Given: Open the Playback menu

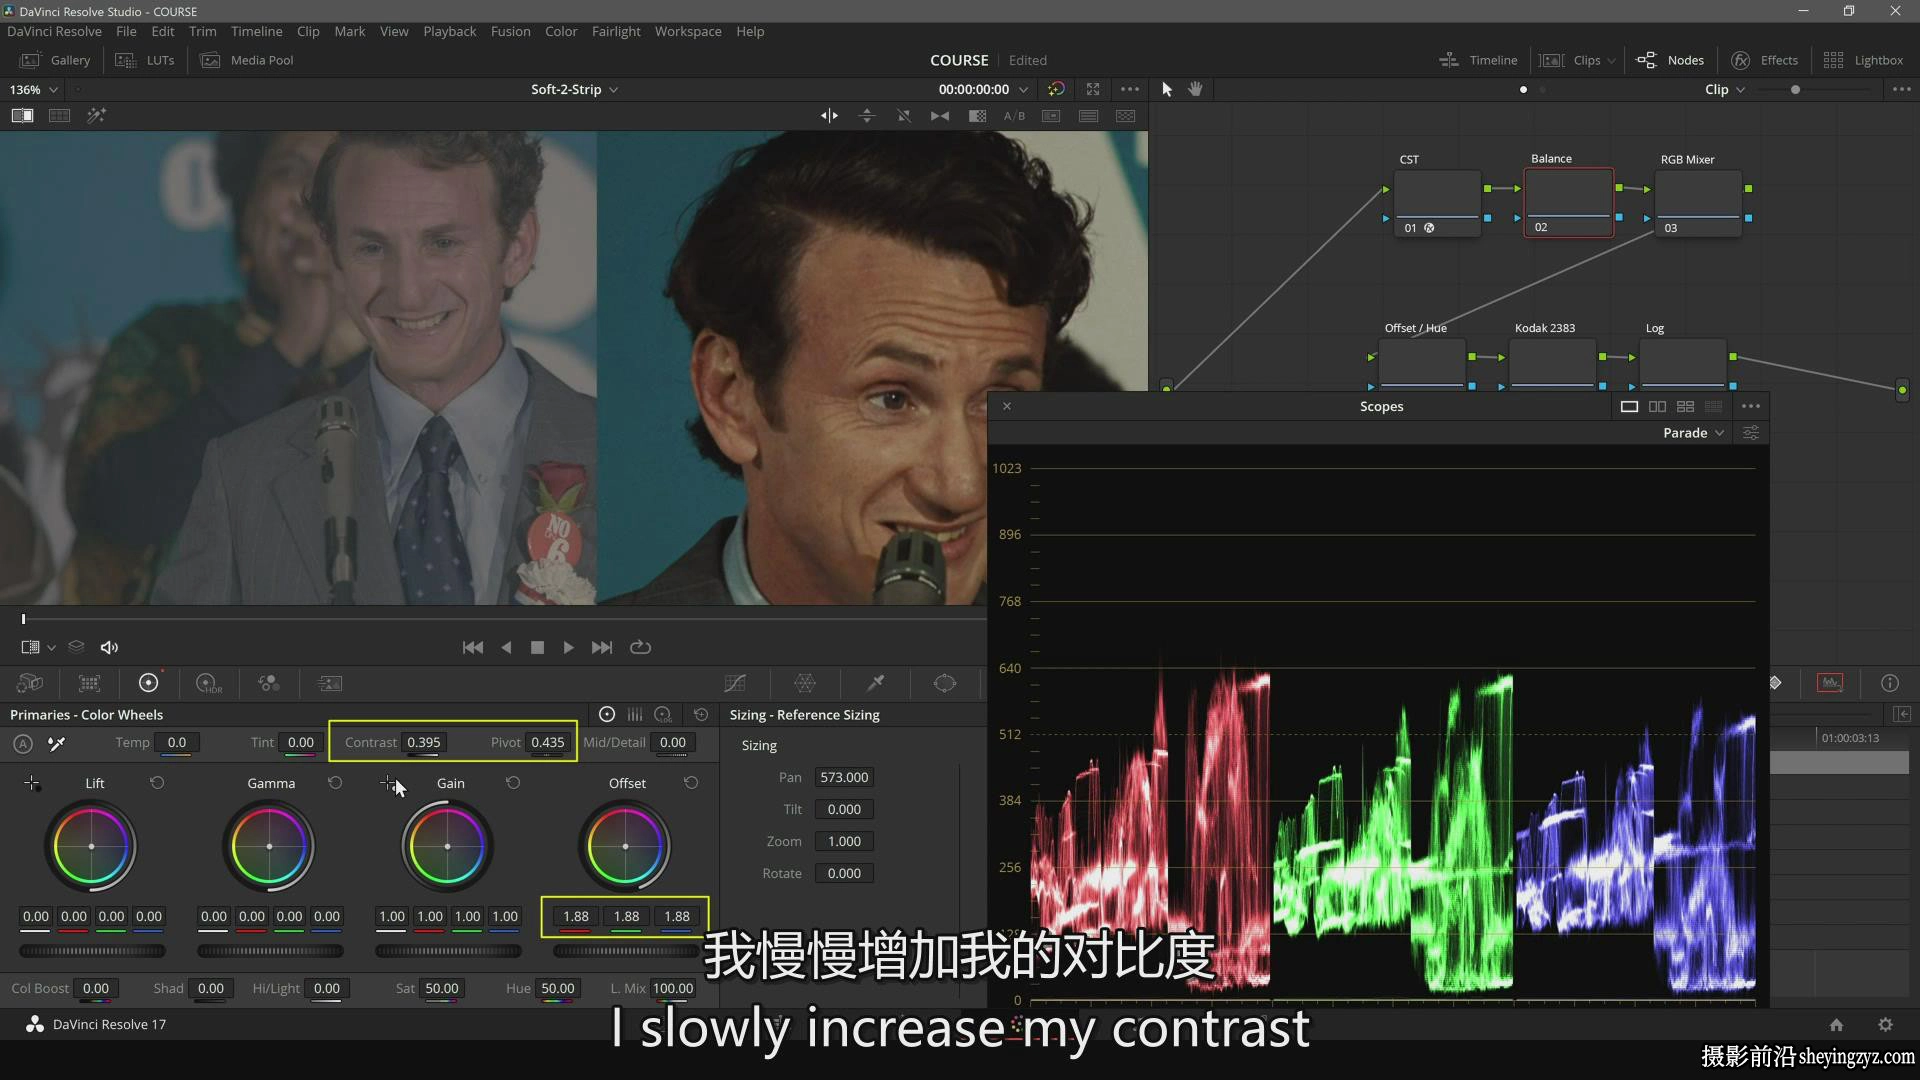Looking at the screenshot, I should (449, 31).
